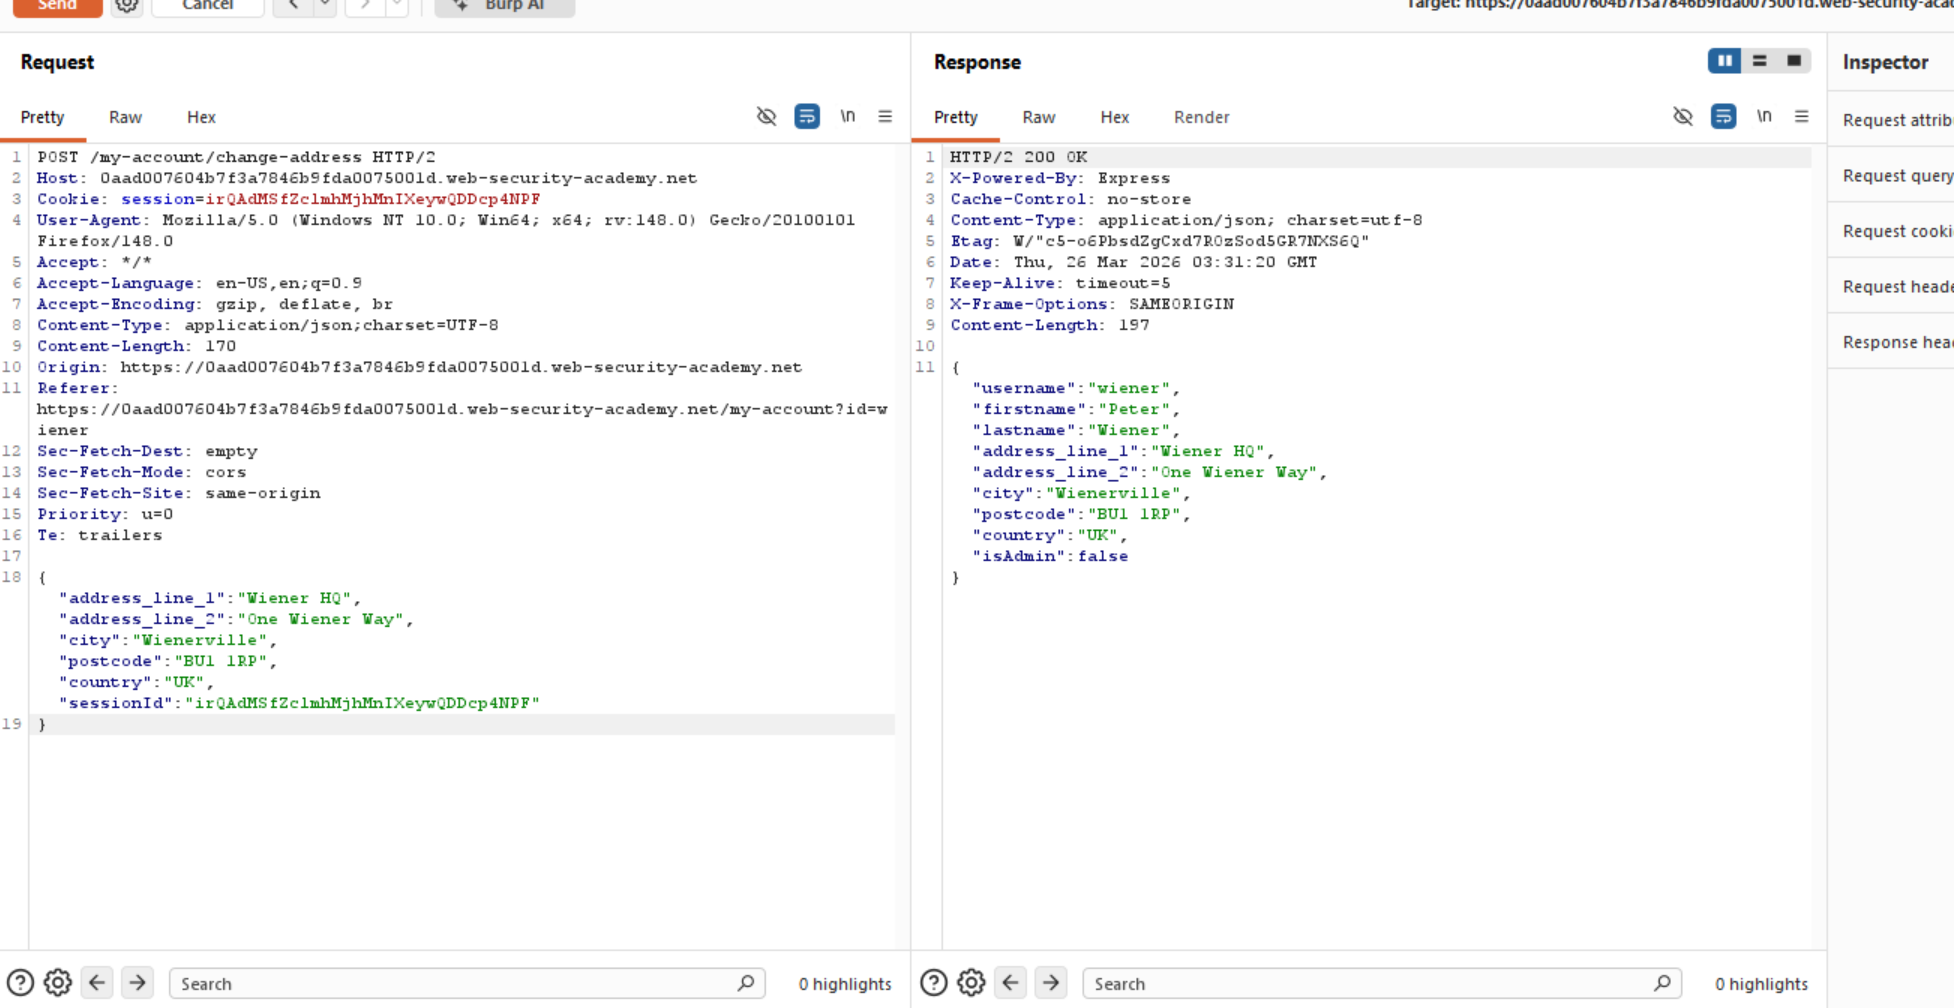1954x1008 pixels.
Task: Toggle hide non-printable view in Request panel
Action: (766, 117)
